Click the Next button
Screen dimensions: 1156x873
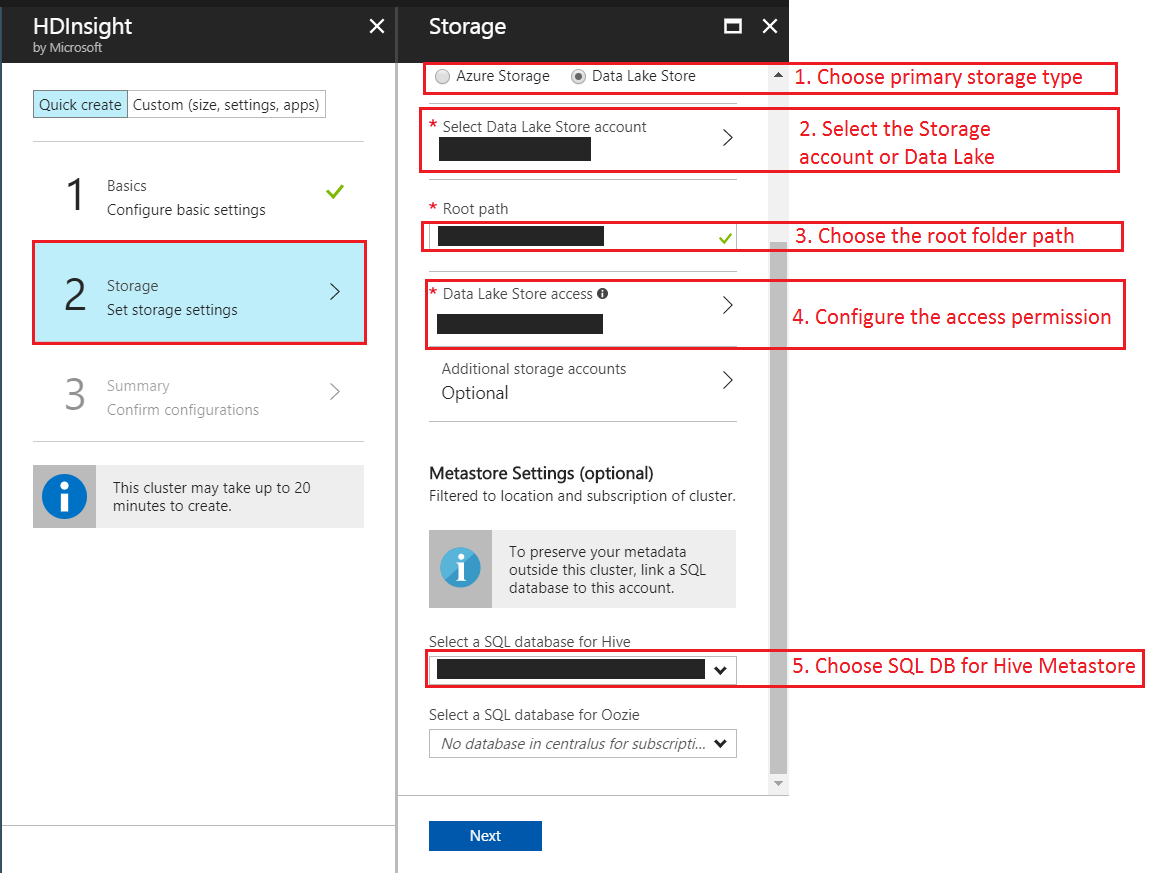485,835
